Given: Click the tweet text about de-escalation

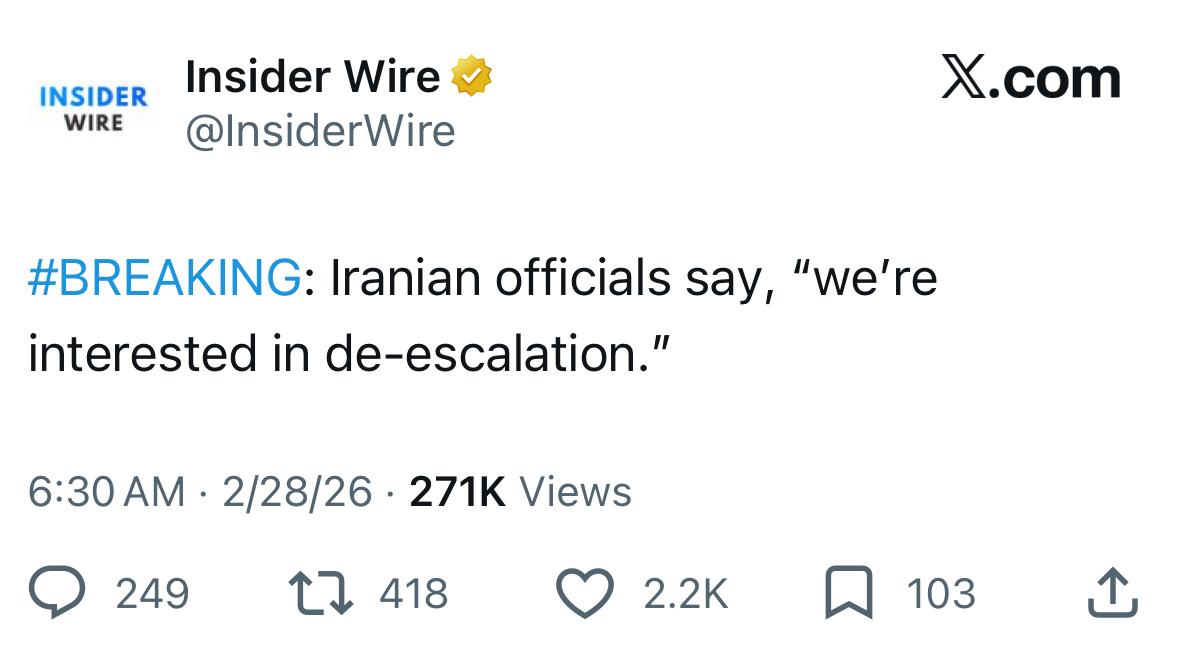Looking at the screenshot, I should point(480,316).
